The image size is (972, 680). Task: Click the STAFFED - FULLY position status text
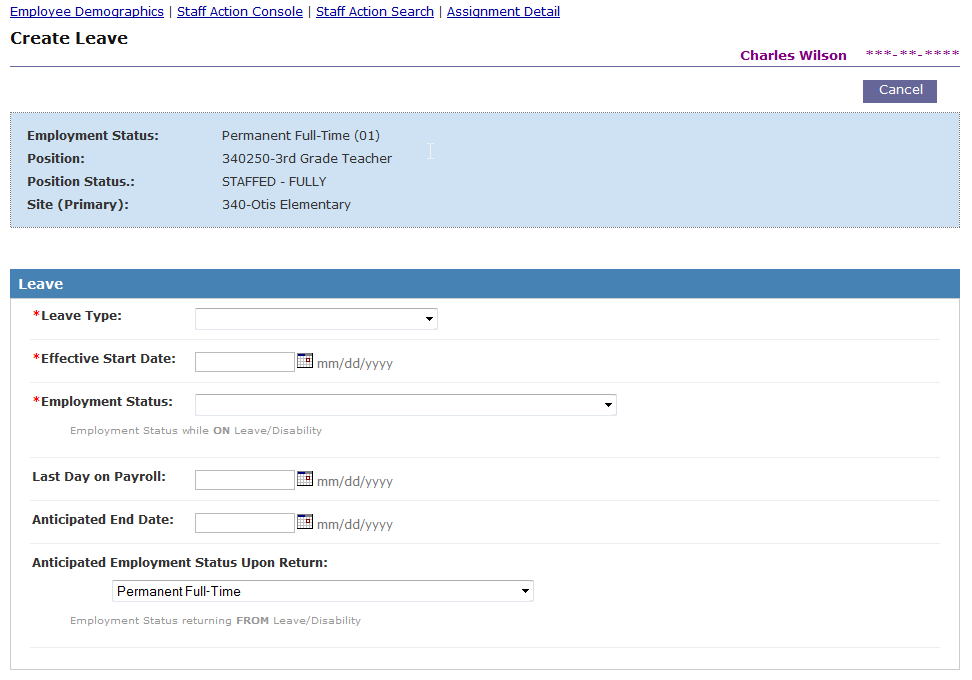(274, 182)
